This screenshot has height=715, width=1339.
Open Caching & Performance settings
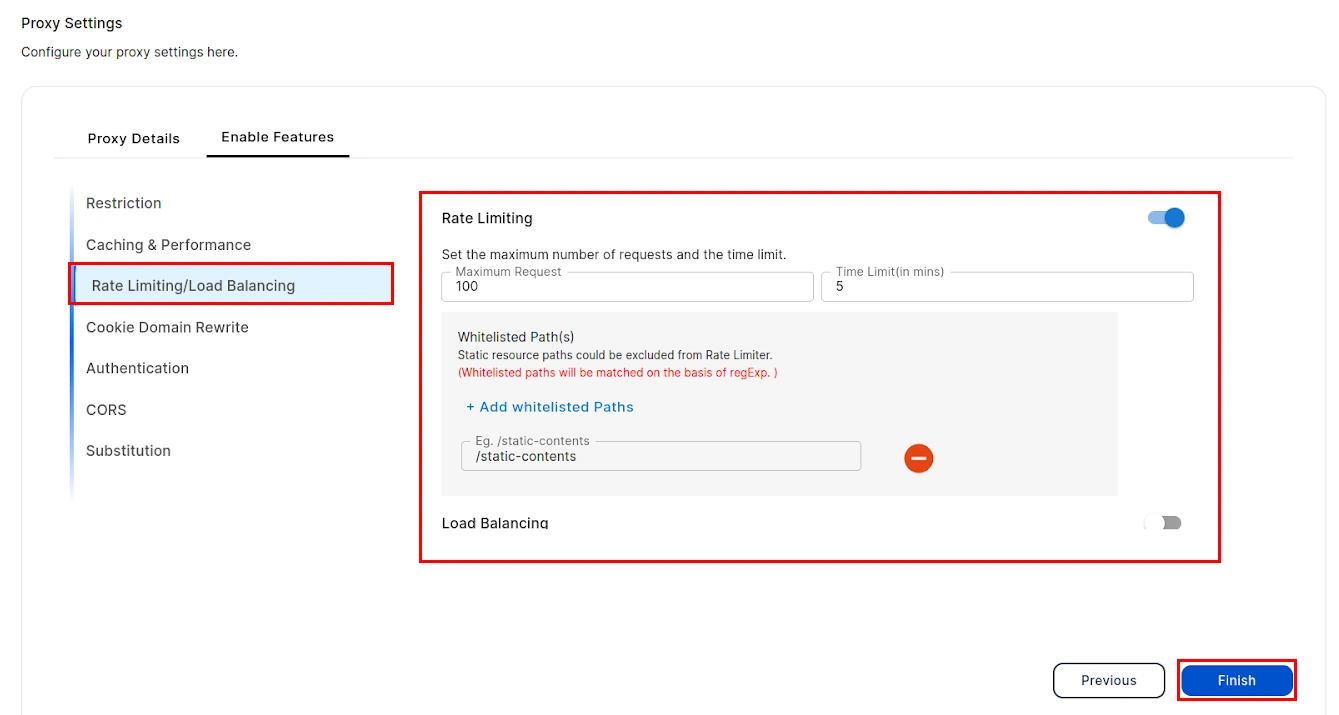[170, 244]
